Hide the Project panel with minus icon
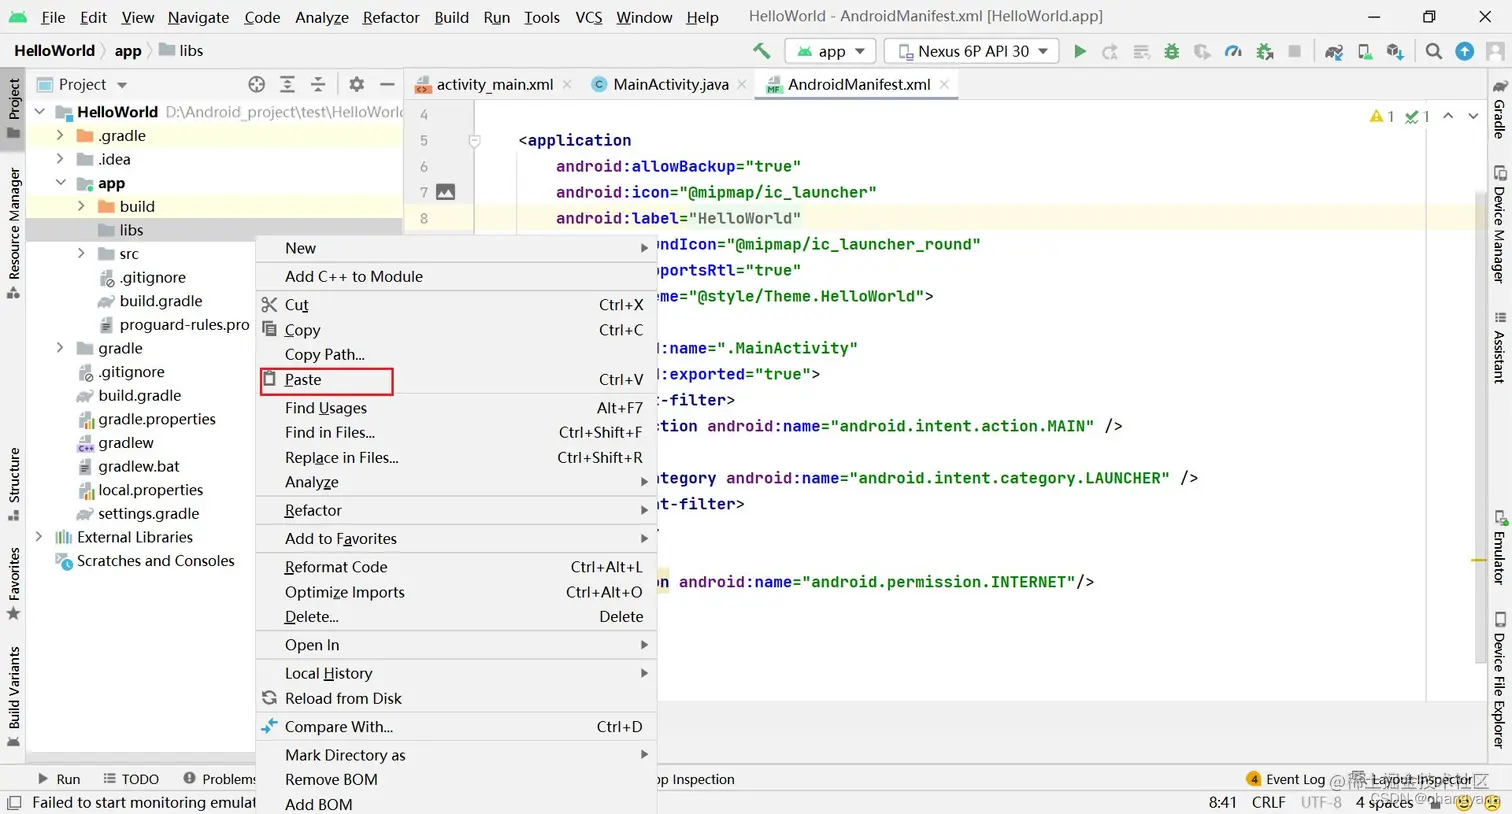The height and width of the screenshot is (814, 1512). (x=387, y=84)
